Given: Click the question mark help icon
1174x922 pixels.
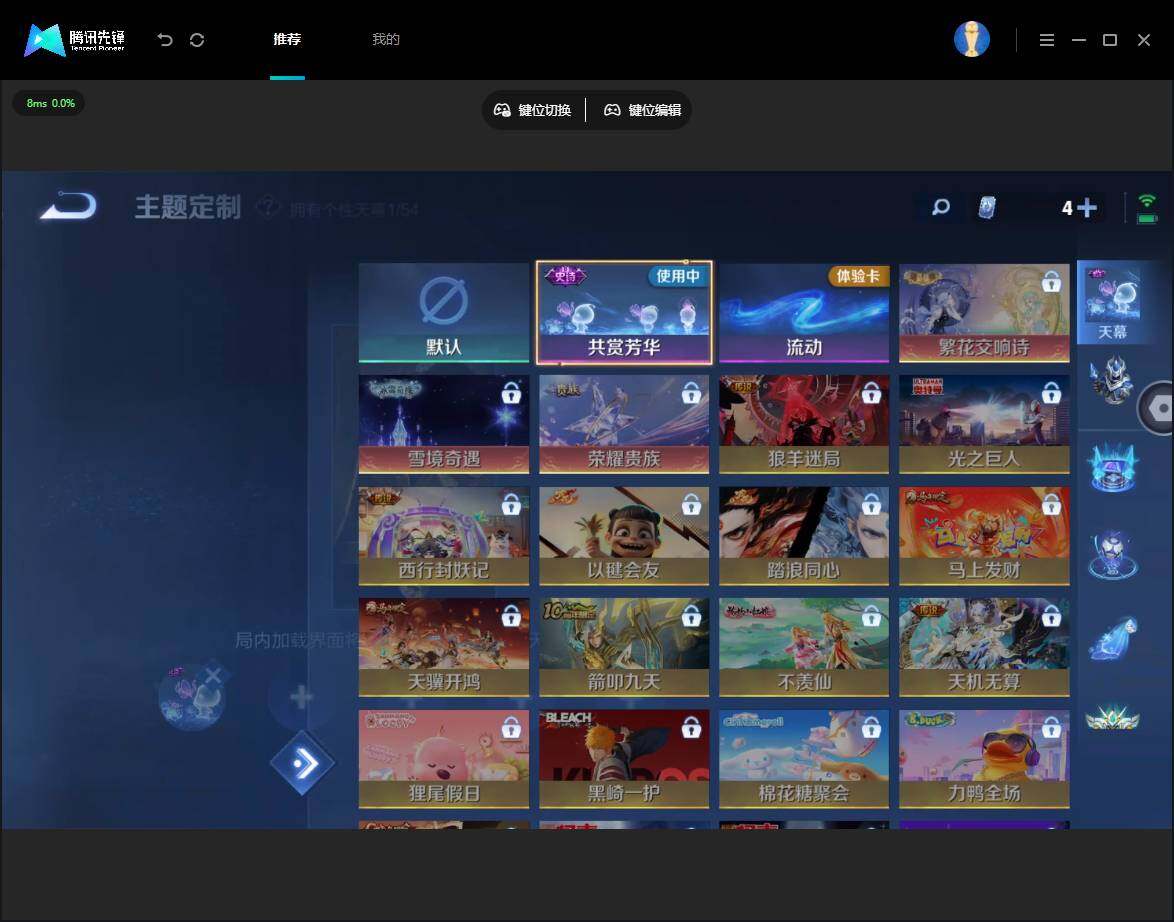Looking at the screenshot, I should [x=267, y=207].
